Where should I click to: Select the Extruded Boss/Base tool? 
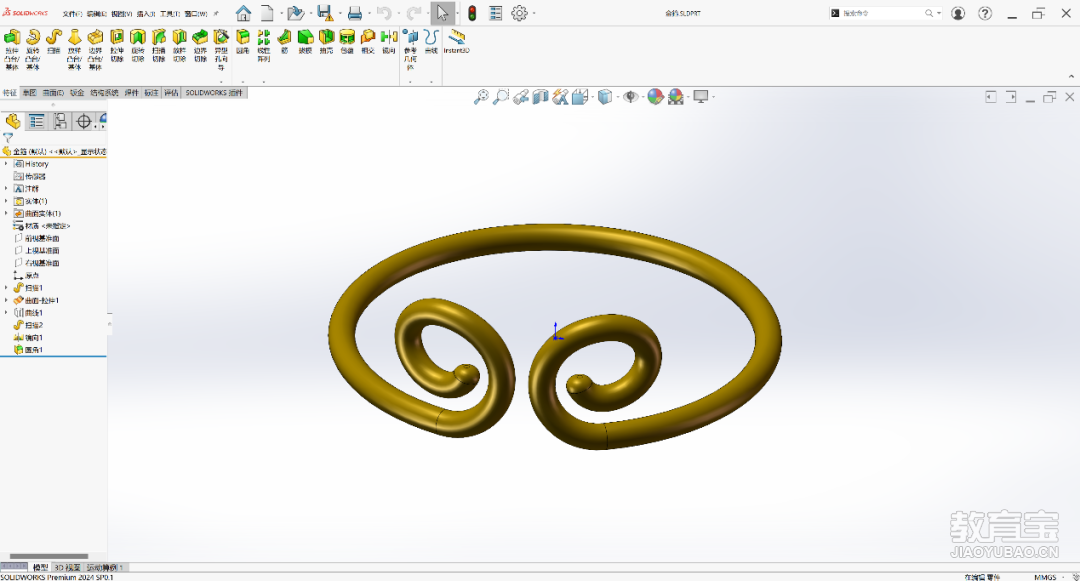[12, 49]
